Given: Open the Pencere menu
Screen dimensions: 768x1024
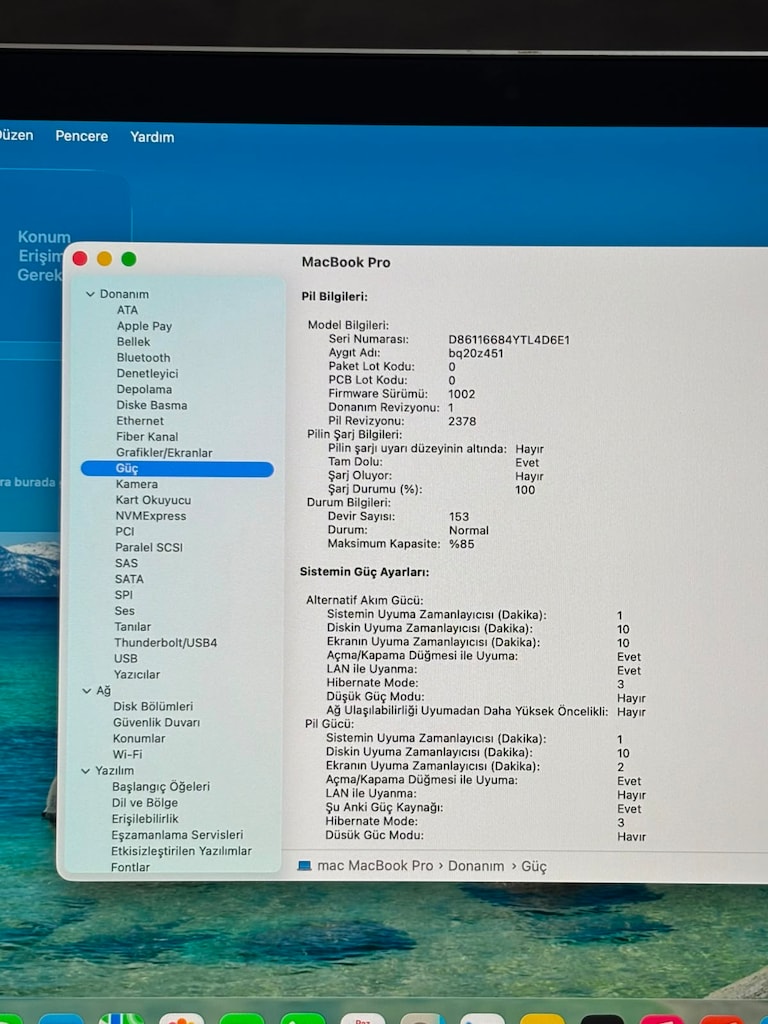Looking at the screenshot, I should (x=82, y=136).
